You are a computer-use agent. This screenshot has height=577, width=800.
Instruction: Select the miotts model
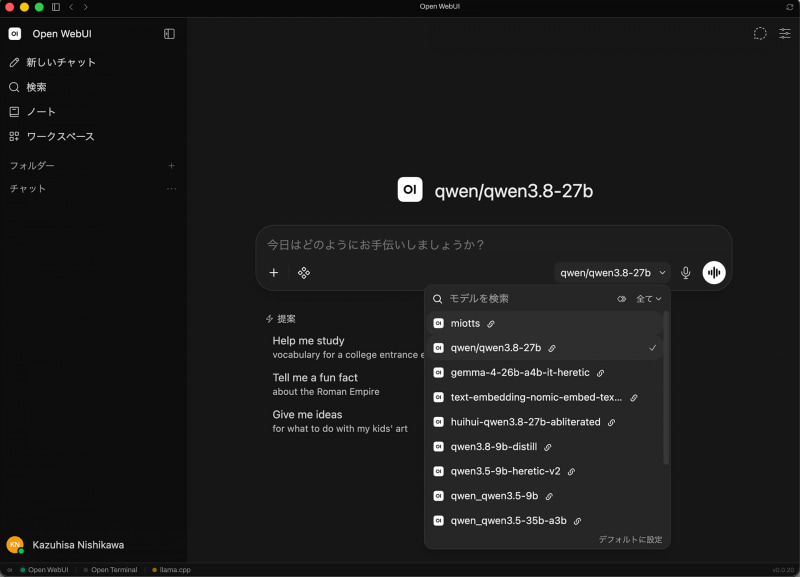(545, 323)
